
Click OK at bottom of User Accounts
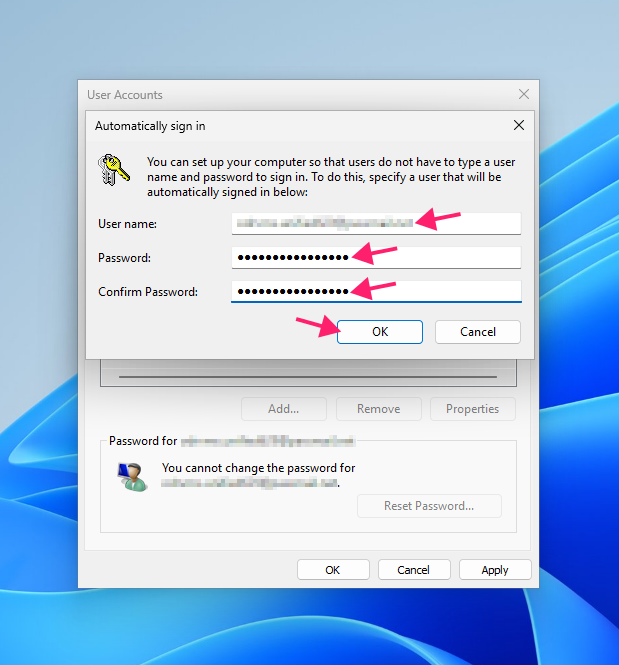333,570
